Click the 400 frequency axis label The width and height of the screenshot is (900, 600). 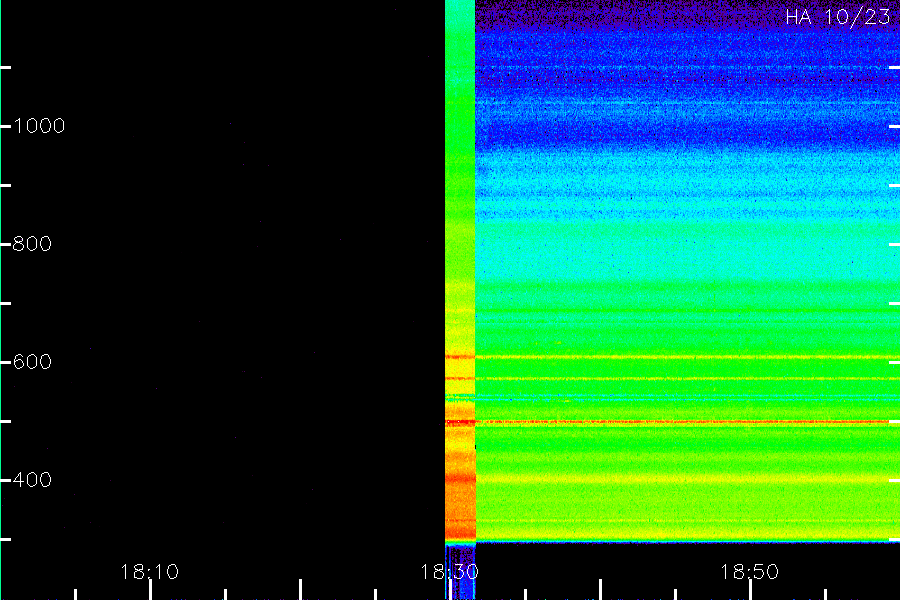tap(32, 479)
